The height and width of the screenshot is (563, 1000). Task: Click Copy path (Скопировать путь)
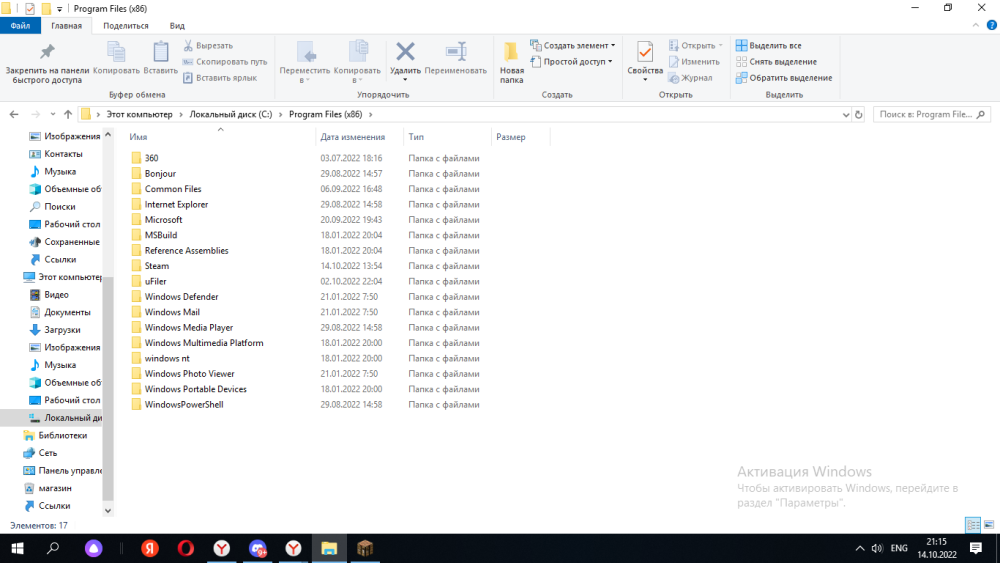[x=224, y=62]
